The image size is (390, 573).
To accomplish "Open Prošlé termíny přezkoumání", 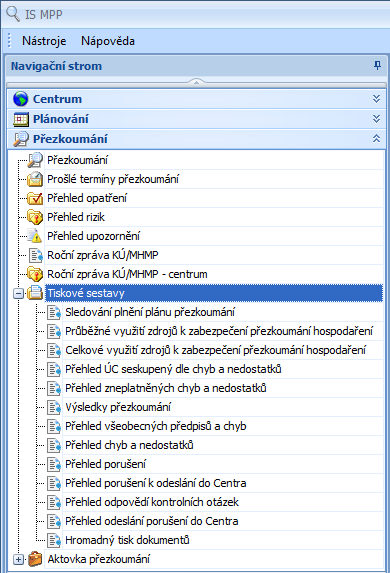I will pos(113,179).
